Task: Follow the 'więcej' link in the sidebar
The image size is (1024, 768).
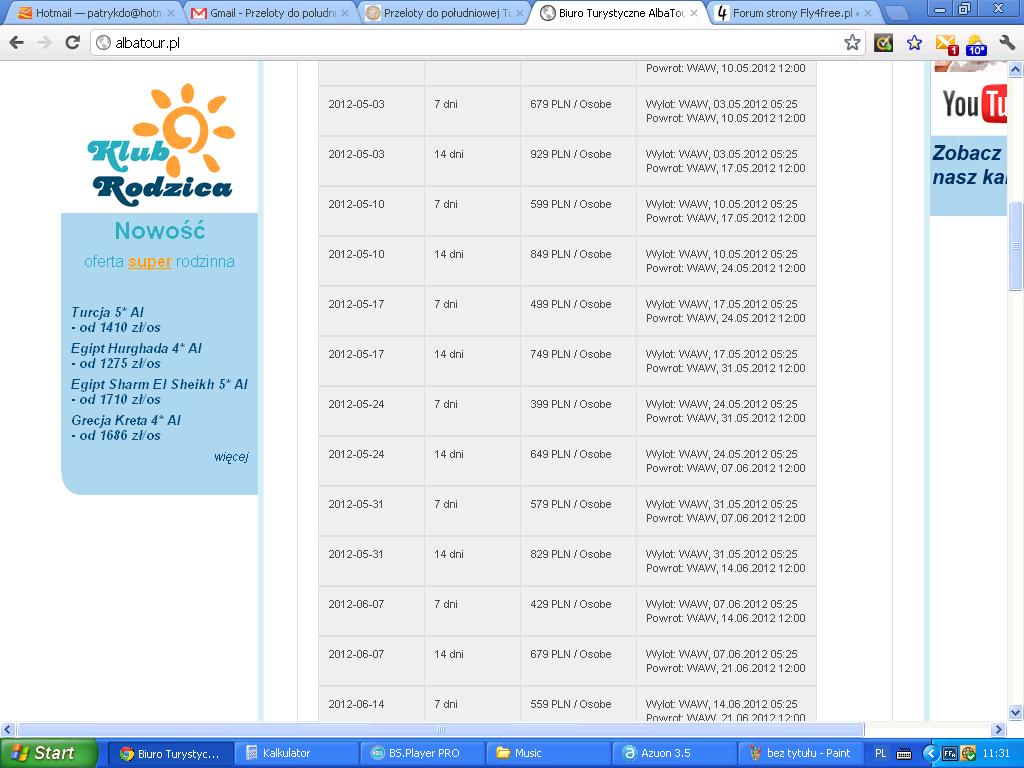Action: click(231, 456)
